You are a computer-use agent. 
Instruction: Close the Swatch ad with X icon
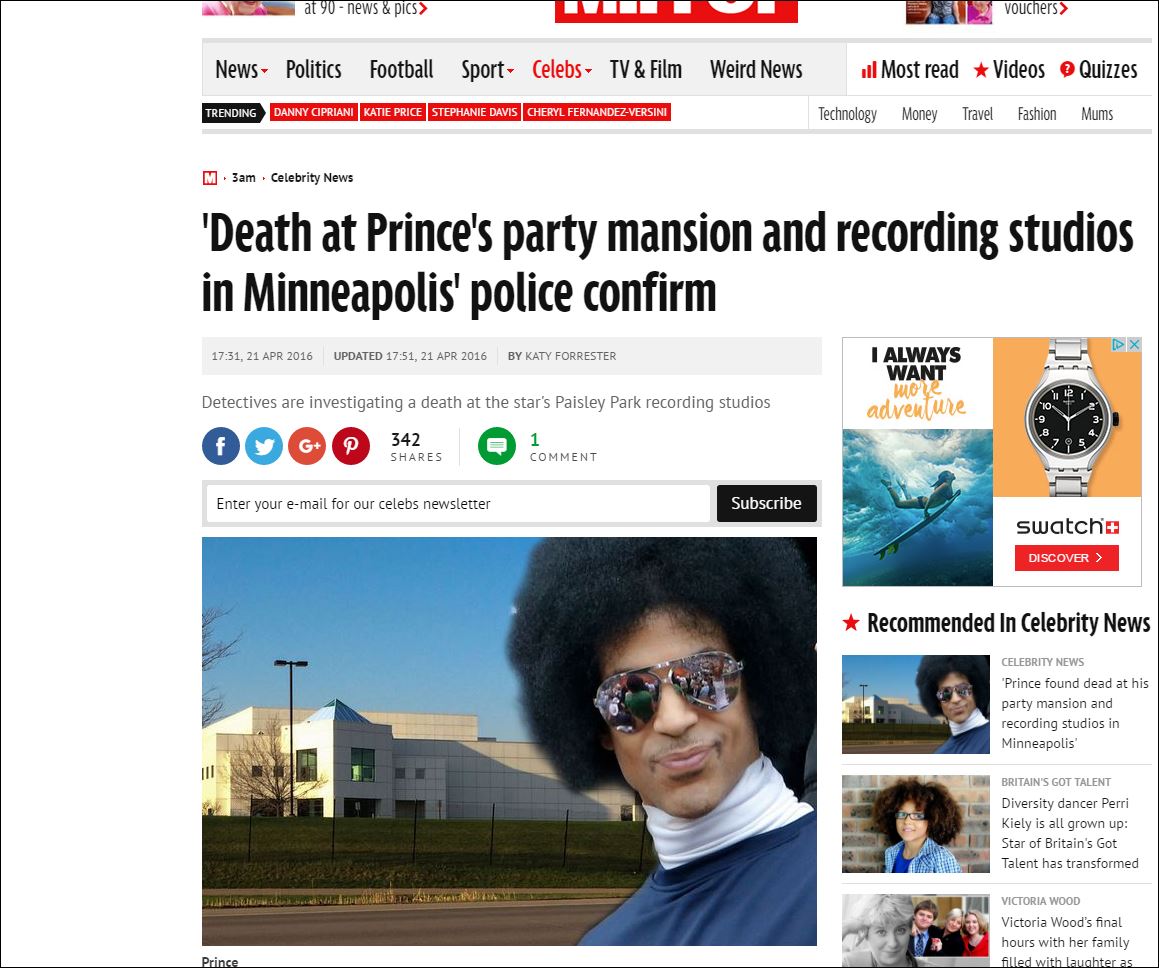pos(1134,344)
